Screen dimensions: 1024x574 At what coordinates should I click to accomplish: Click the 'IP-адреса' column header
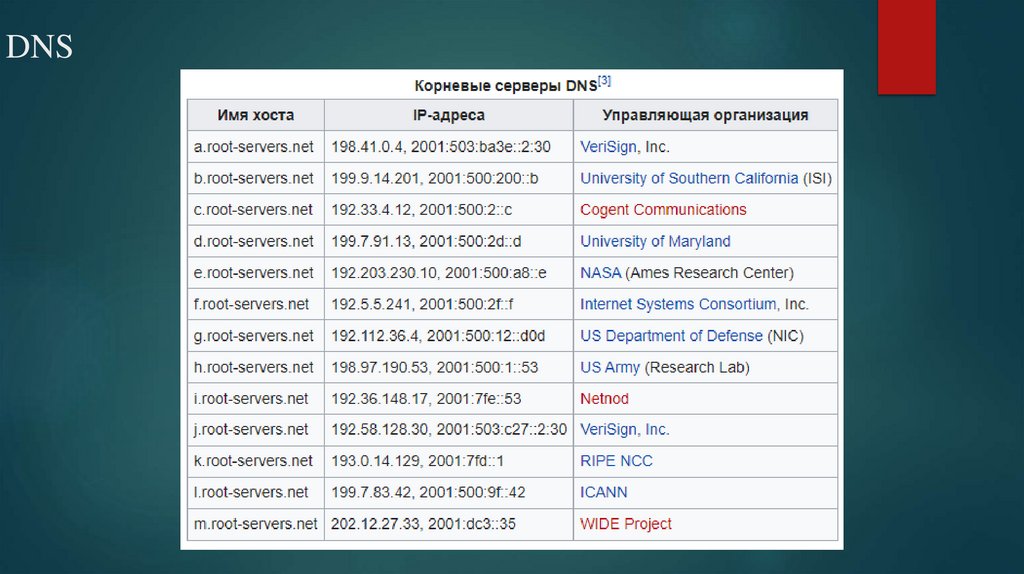click(x=449, y=115)
